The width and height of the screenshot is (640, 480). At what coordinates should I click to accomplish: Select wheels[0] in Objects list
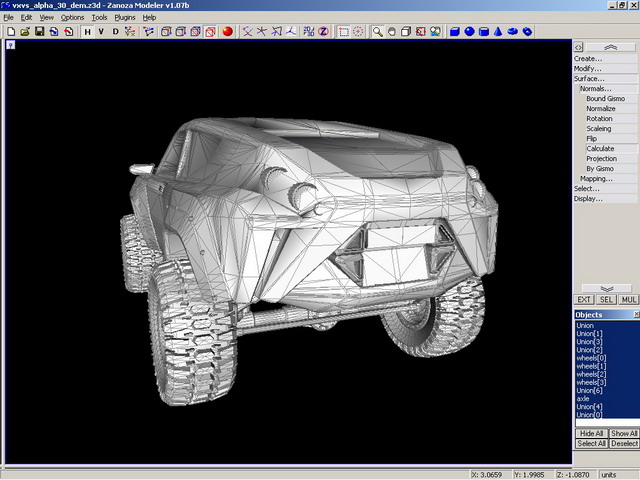591,357
